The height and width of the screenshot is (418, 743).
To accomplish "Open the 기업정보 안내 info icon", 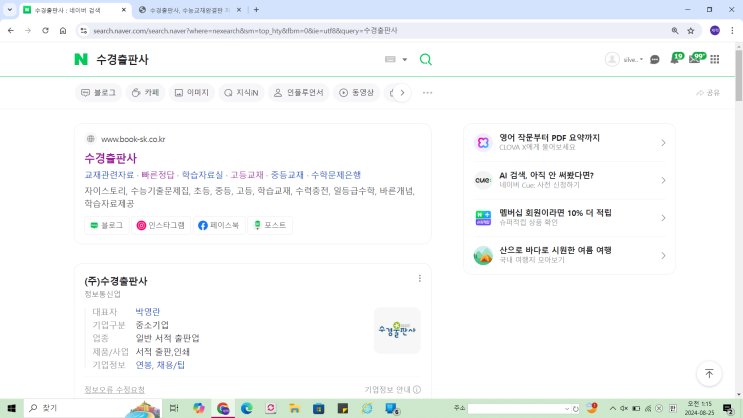I will [x=417, y=390].
